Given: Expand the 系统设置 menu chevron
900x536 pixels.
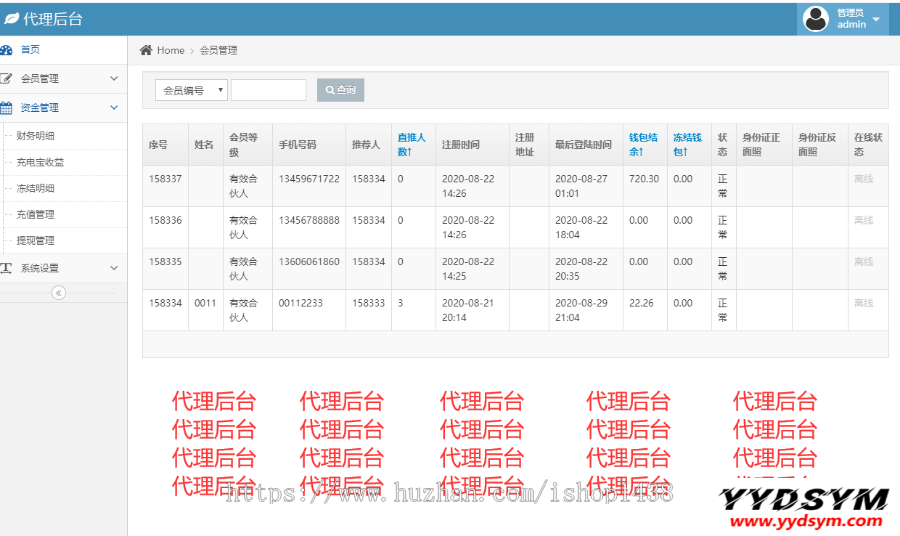Looking at the screenshot, I should pos(114,268).
